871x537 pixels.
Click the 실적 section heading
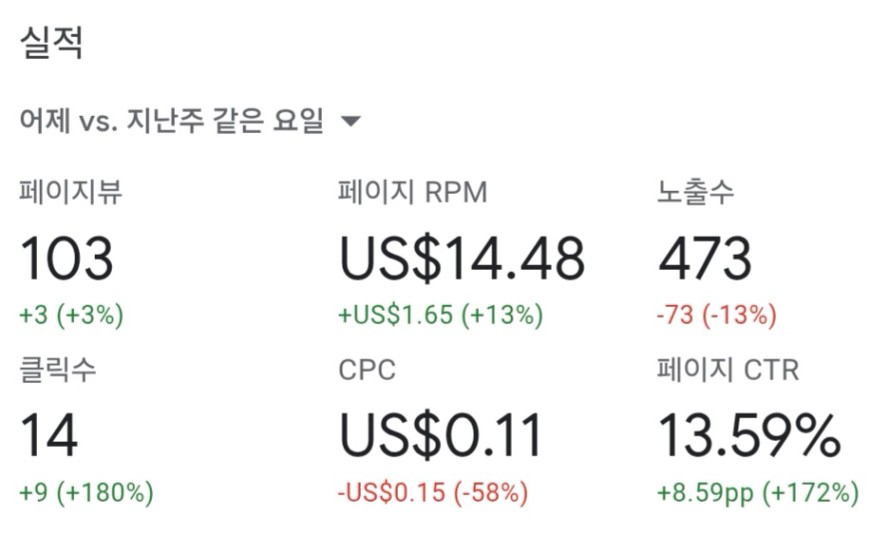tap(52, 42)
